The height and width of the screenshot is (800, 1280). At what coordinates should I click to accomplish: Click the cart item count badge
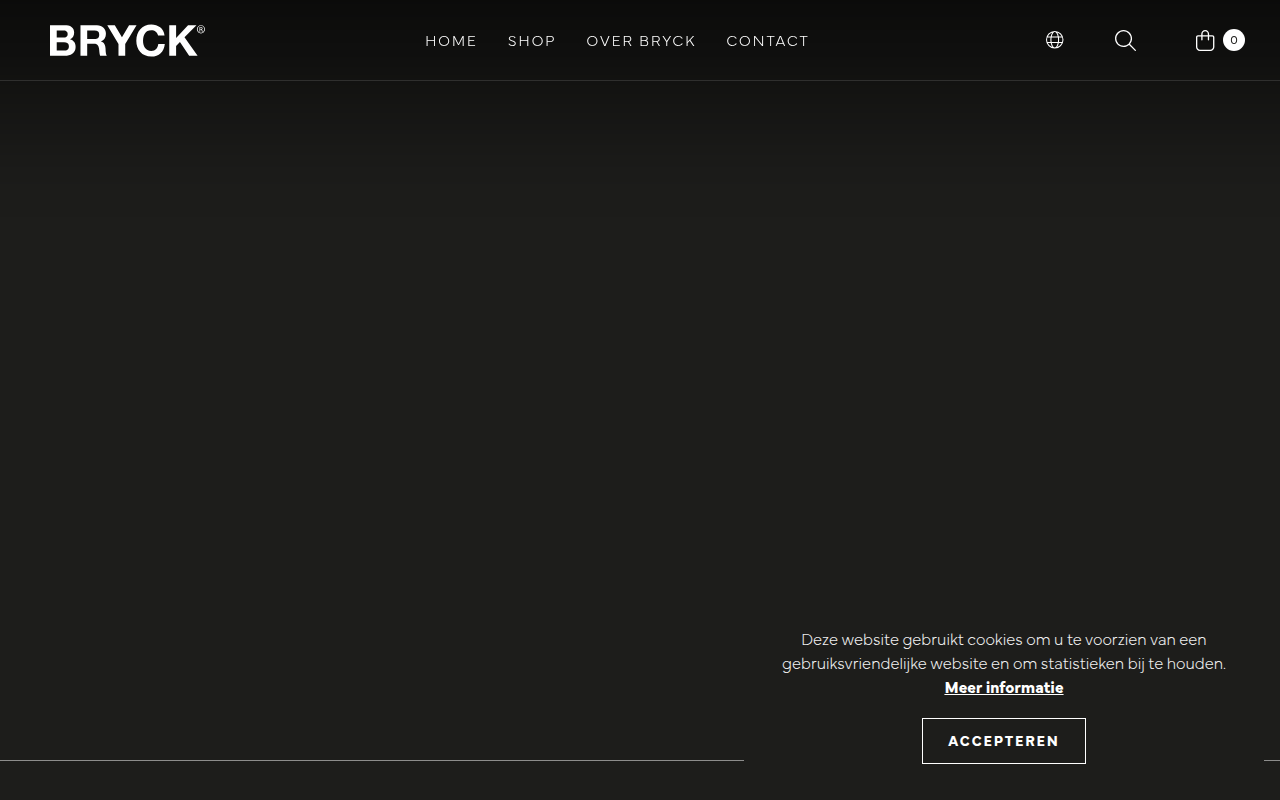pyautogui.click(x=1234, y=40)
